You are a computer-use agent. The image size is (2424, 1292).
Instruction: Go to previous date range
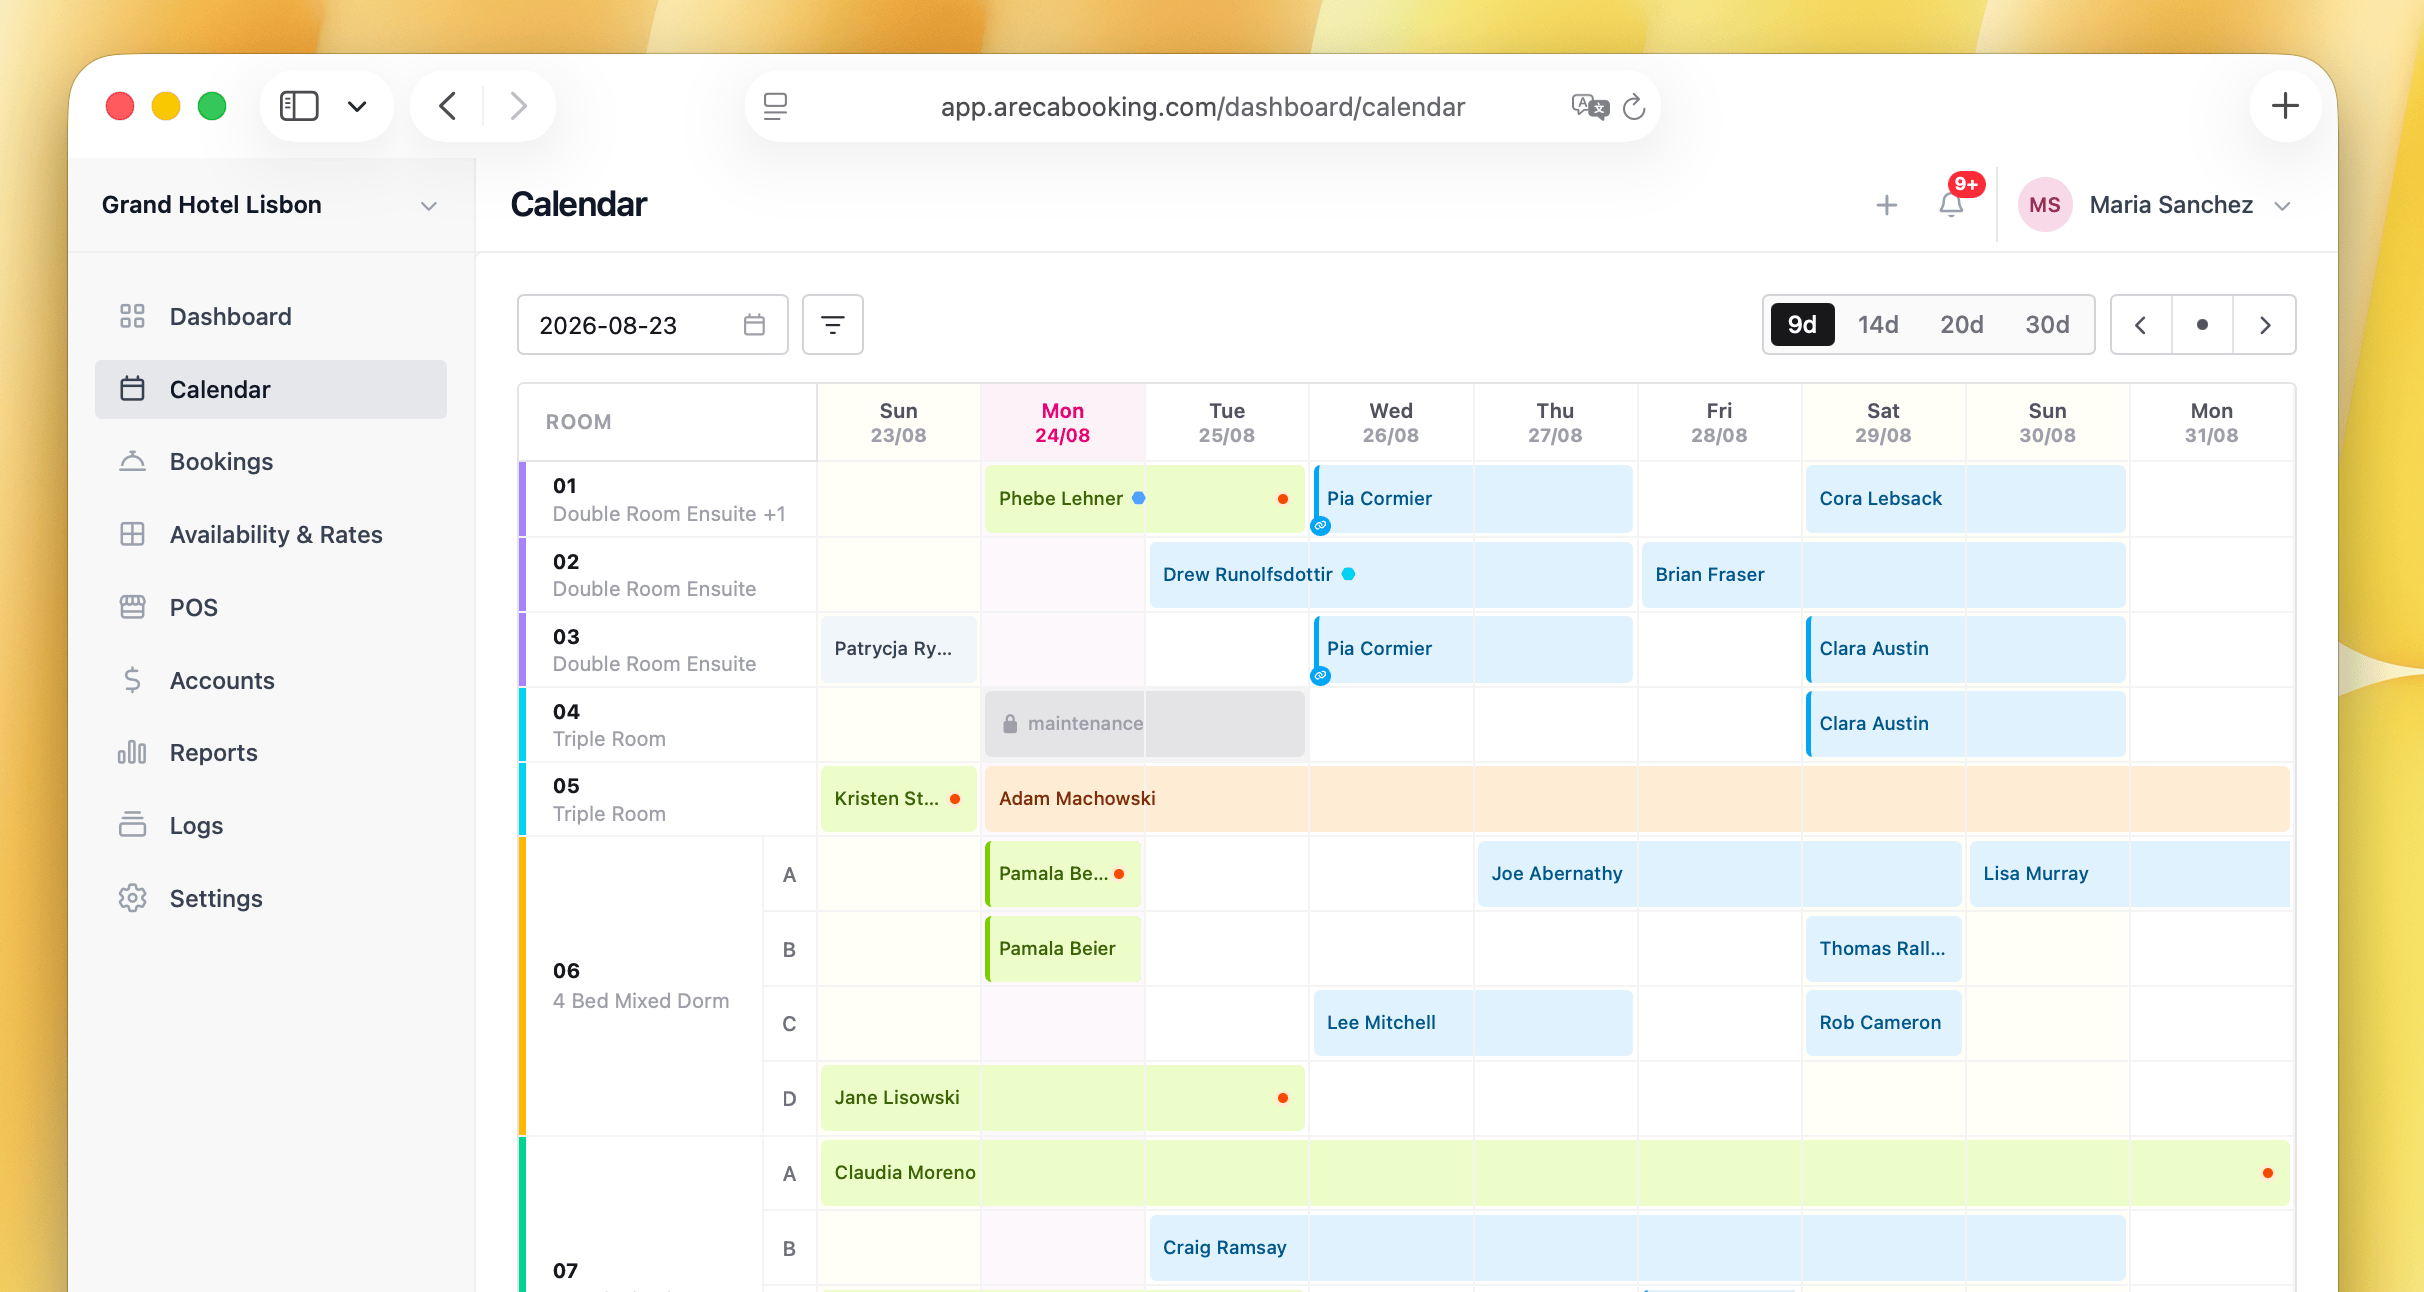click(2141, 325)
